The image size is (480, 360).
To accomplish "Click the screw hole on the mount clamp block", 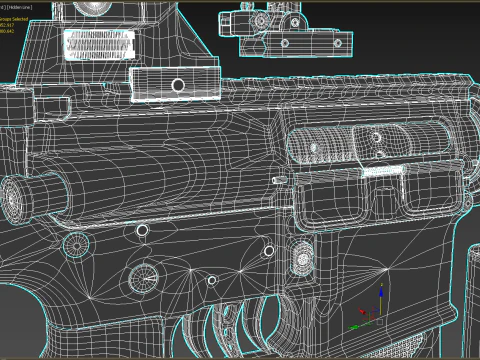I will pos(178,85).
